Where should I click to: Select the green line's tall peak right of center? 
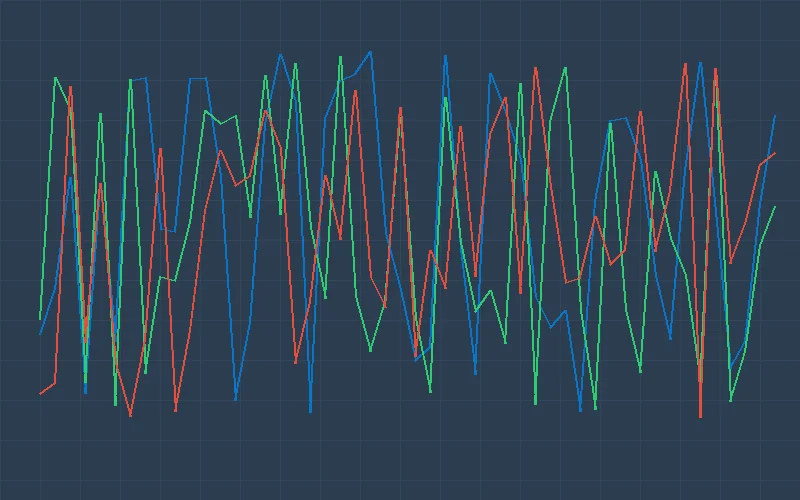coord(565,68)
